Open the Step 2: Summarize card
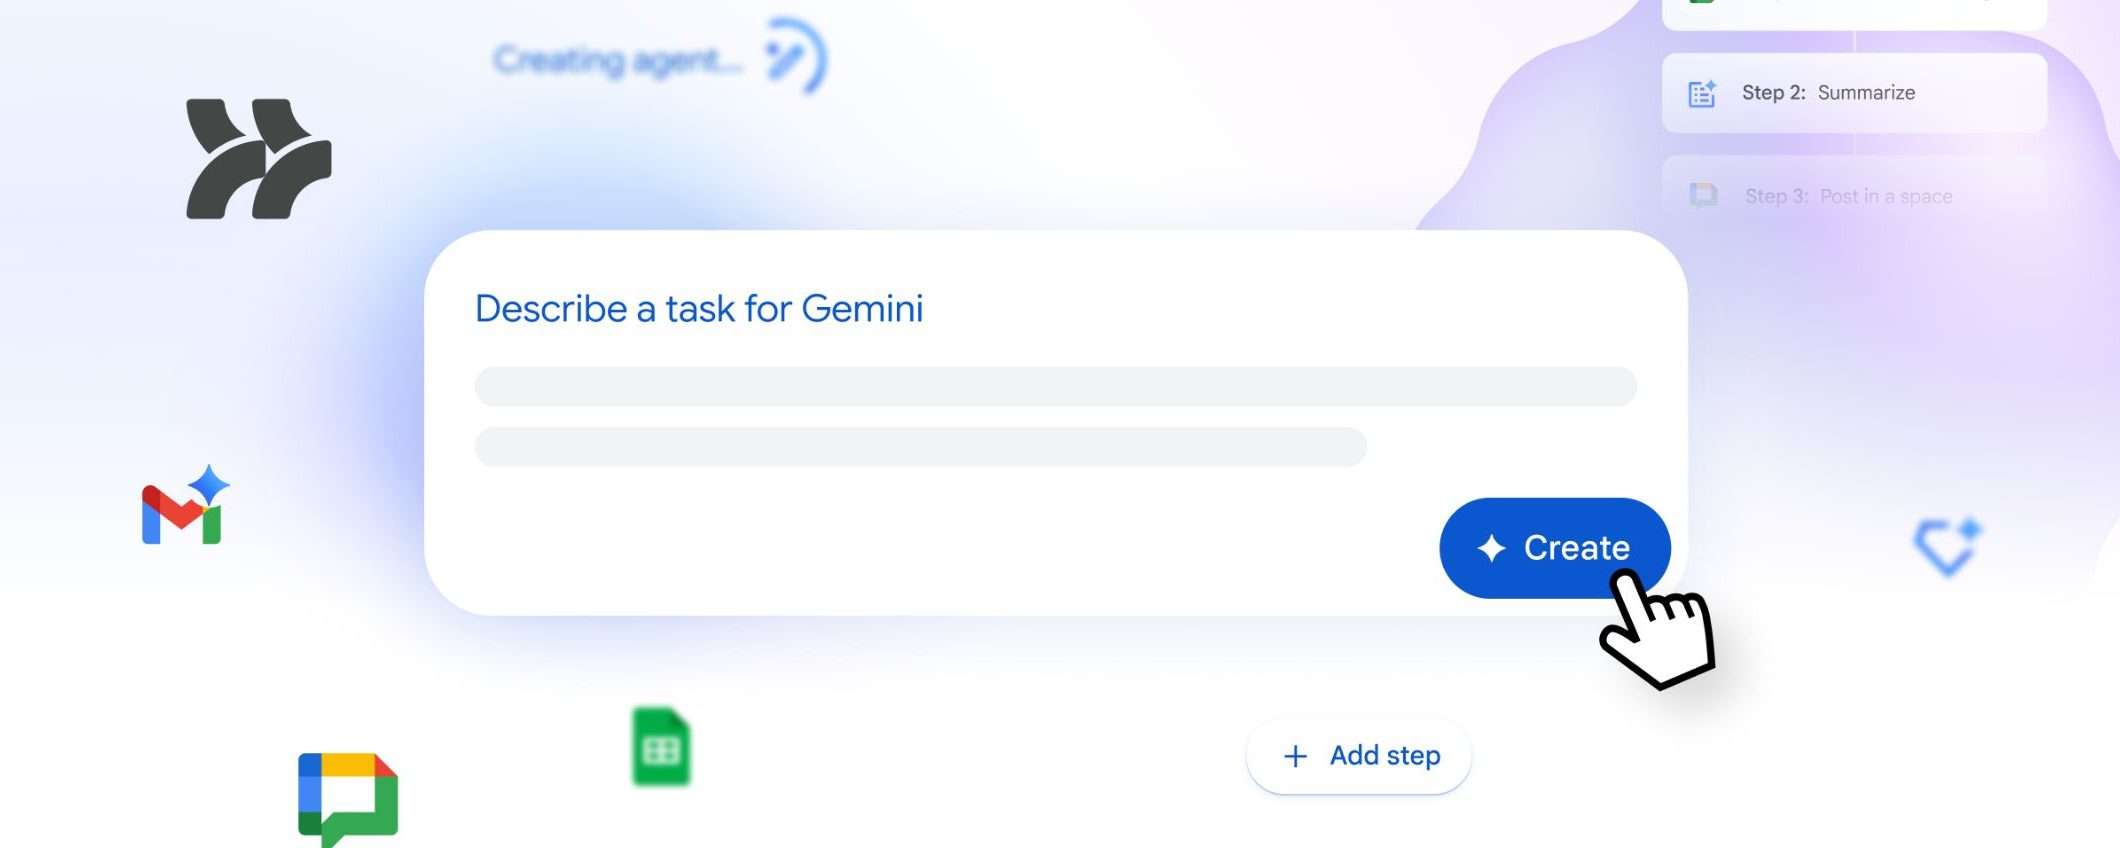 [1854, 93]
